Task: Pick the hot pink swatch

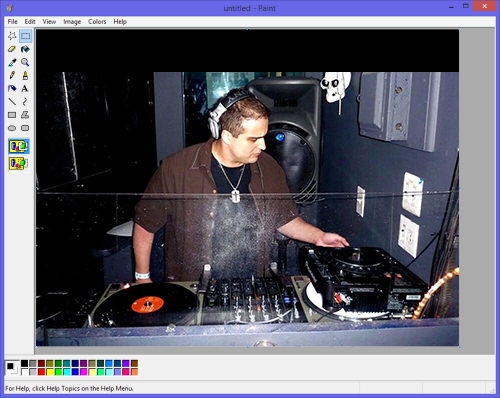Action: pos(126,372)
